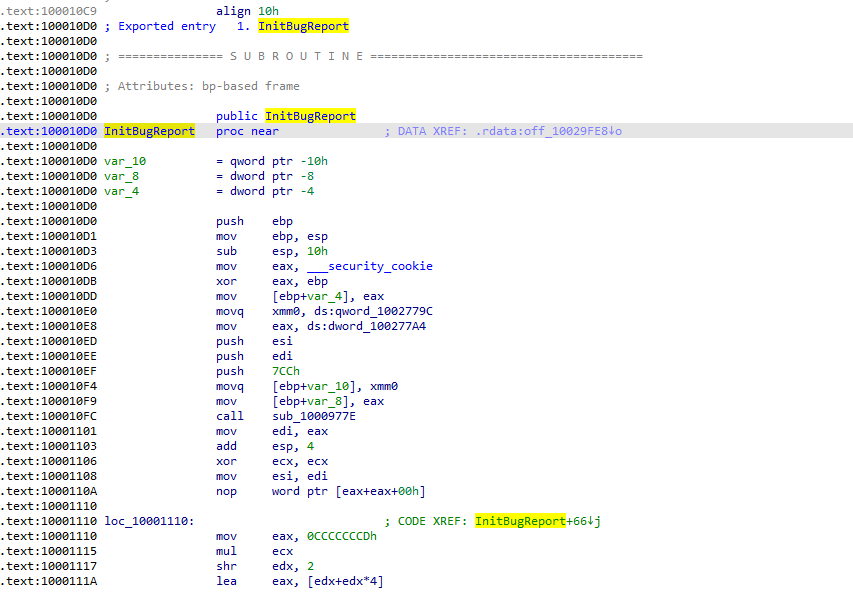Click the bp-based frame attributes comment
This screenshot has height=592, width=853.
208,86
